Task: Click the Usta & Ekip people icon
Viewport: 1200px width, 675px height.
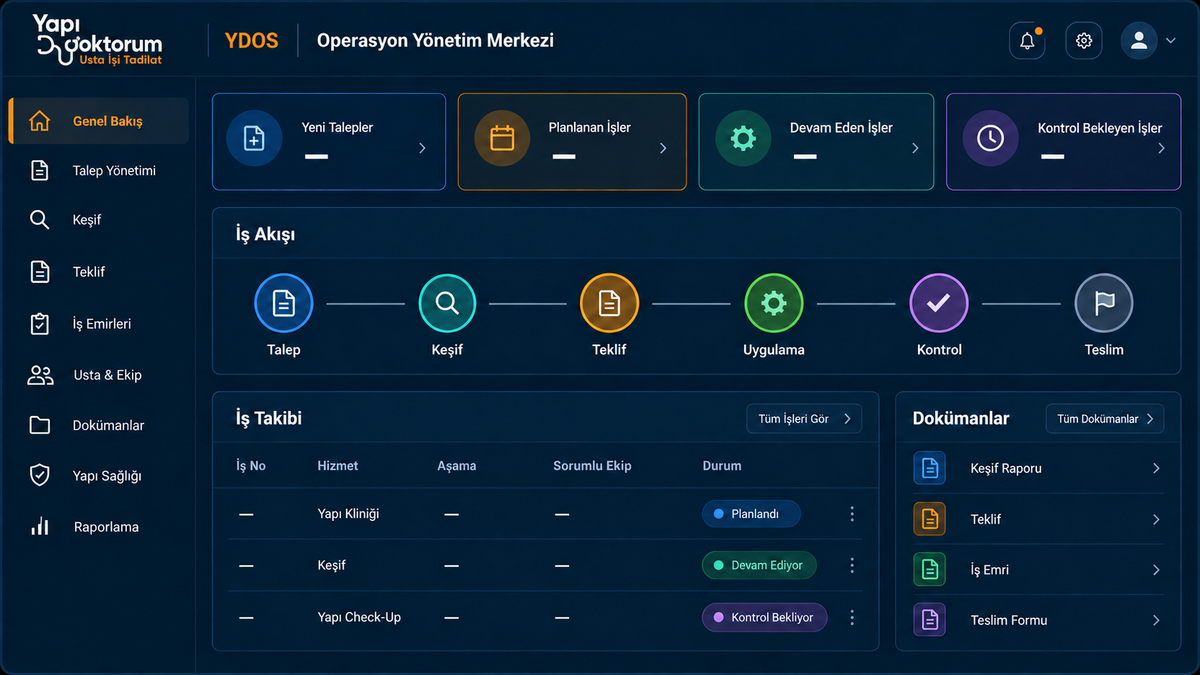Action: 40,375
